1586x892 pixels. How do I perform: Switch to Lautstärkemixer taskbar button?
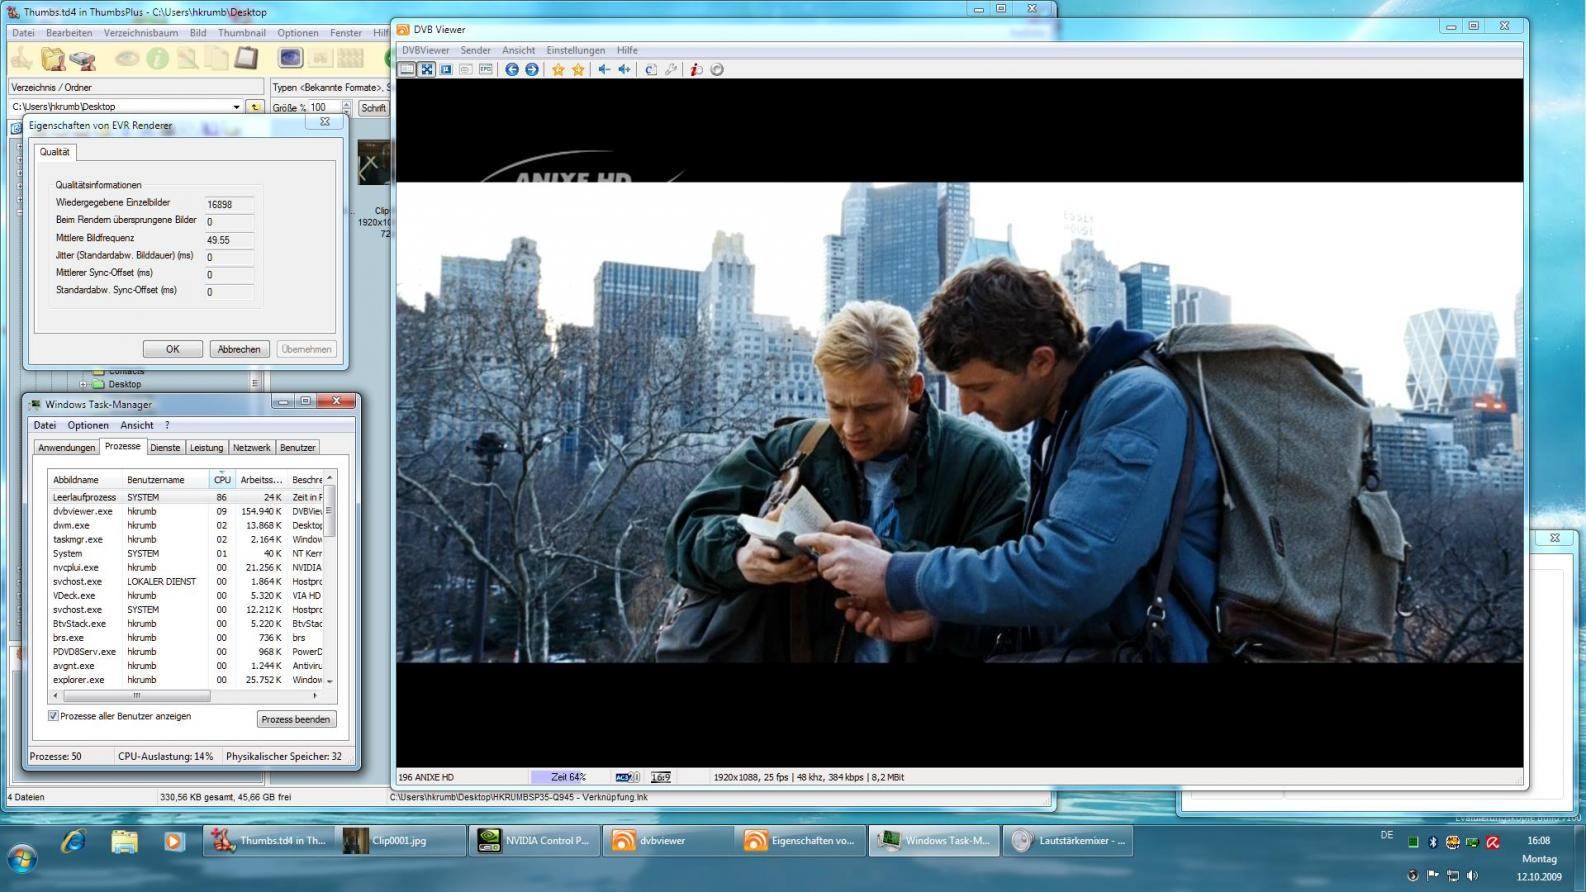pyautogui.click(x=1068, y=841)
